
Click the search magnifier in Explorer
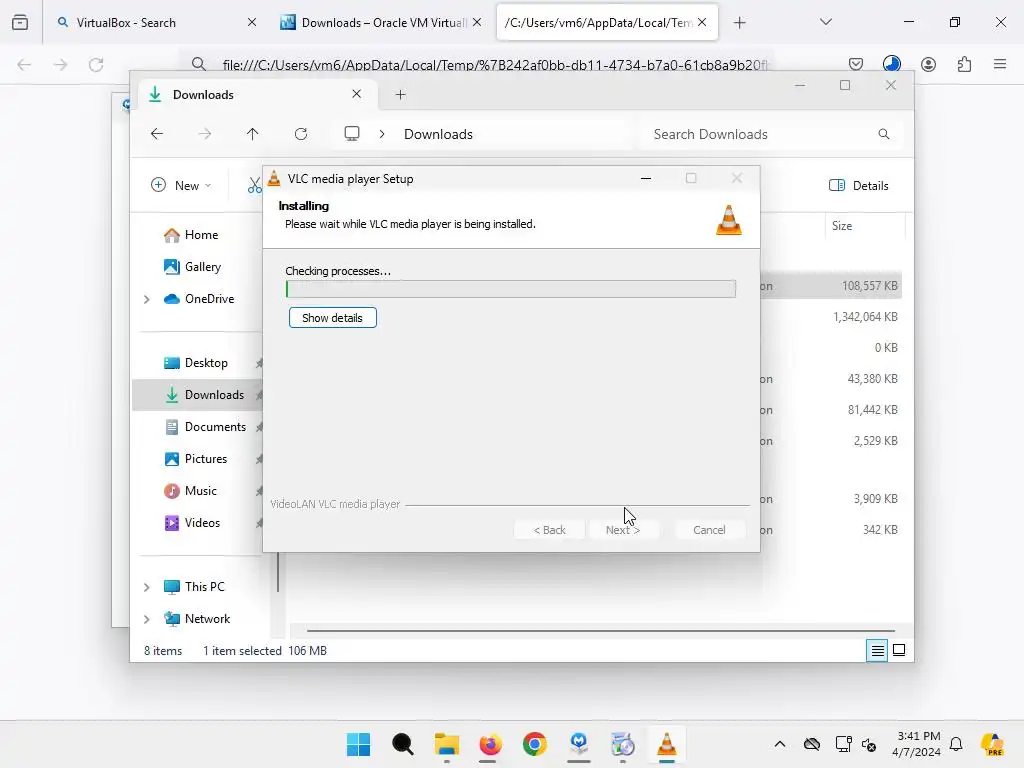pos(884,134)
